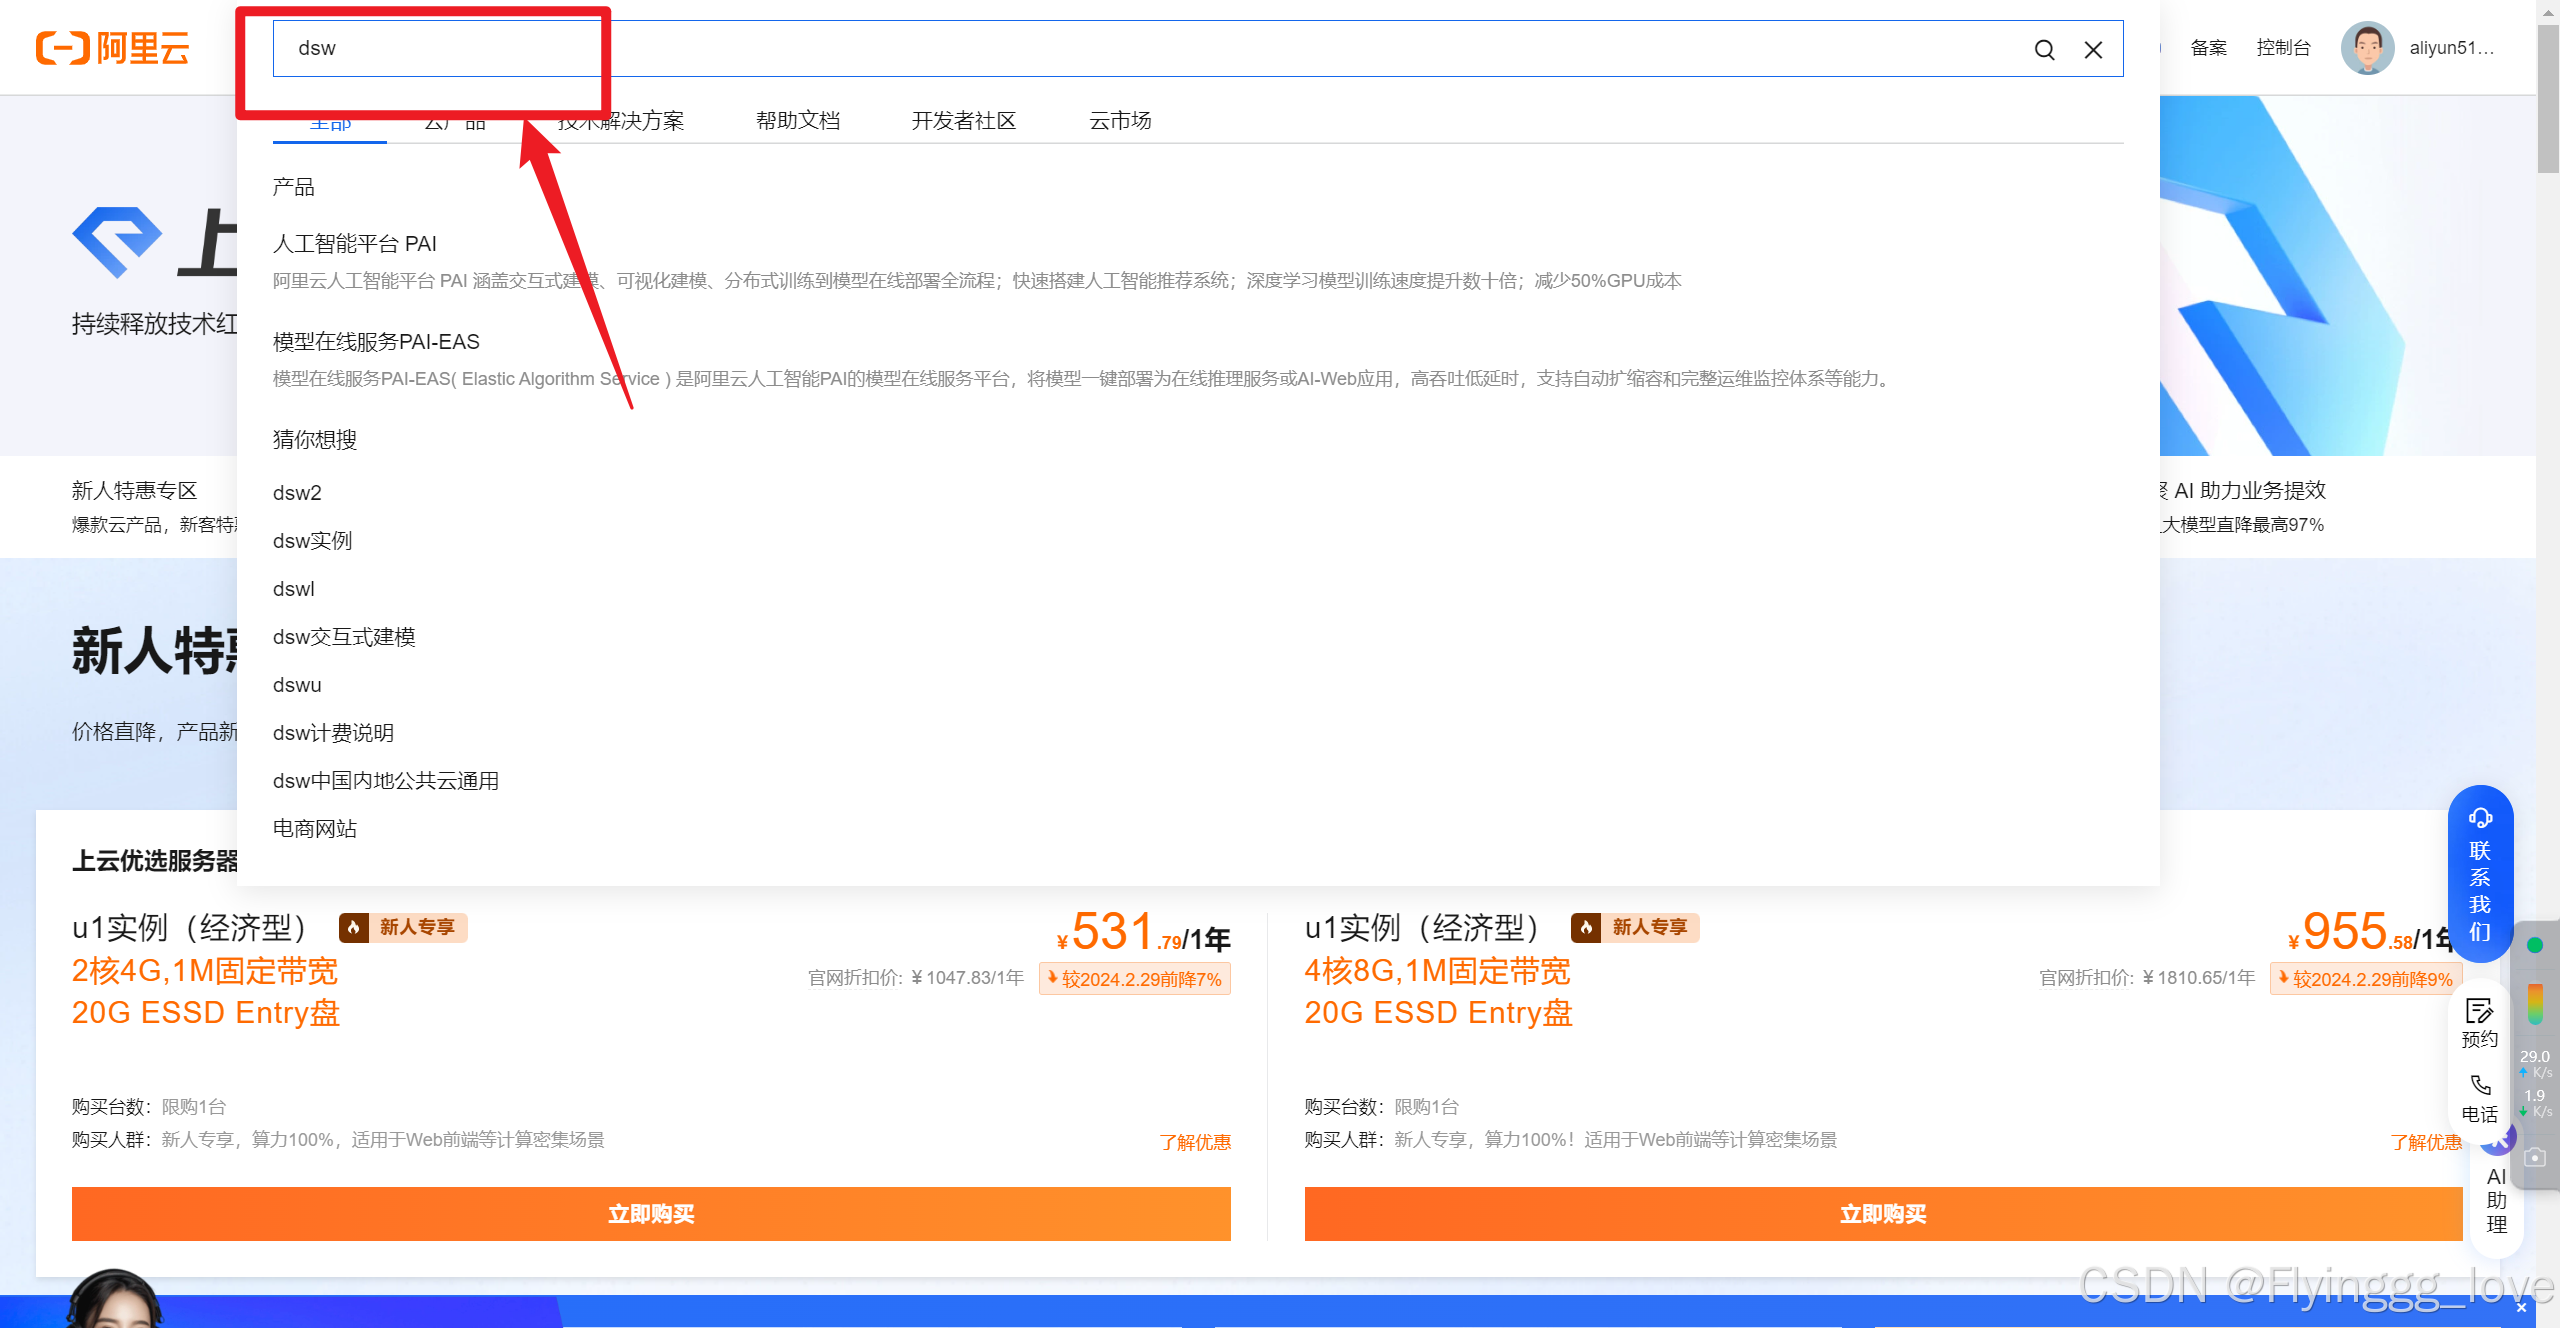Open 新人特惠专区 section
Image resolution: width=2560 pixels, height=1328 pixels.
coord(134,490)
